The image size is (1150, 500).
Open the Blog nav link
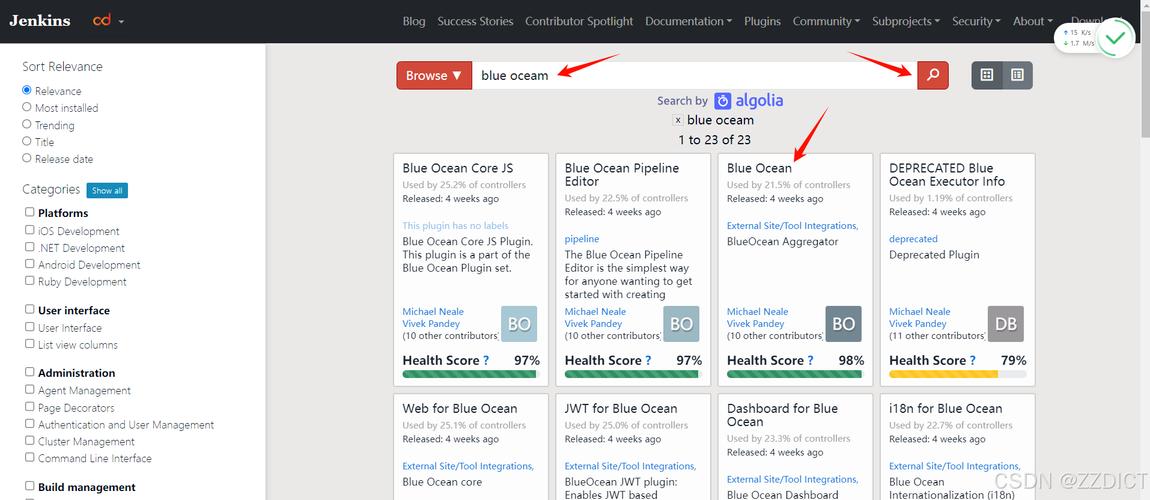click(x=414, y=21)
